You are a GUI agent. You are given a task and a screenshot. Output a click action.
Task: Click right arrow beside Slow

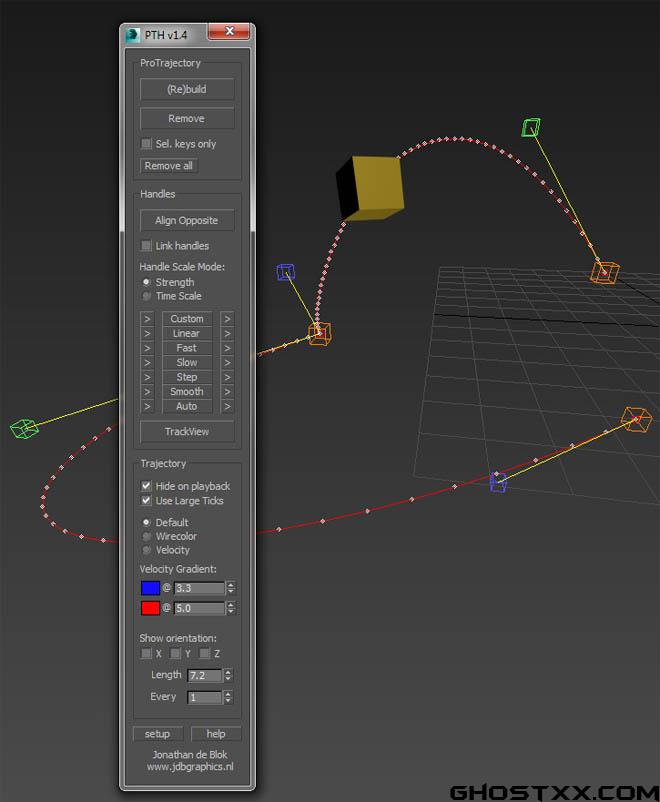pyautogui.click(x=227, y=362)
